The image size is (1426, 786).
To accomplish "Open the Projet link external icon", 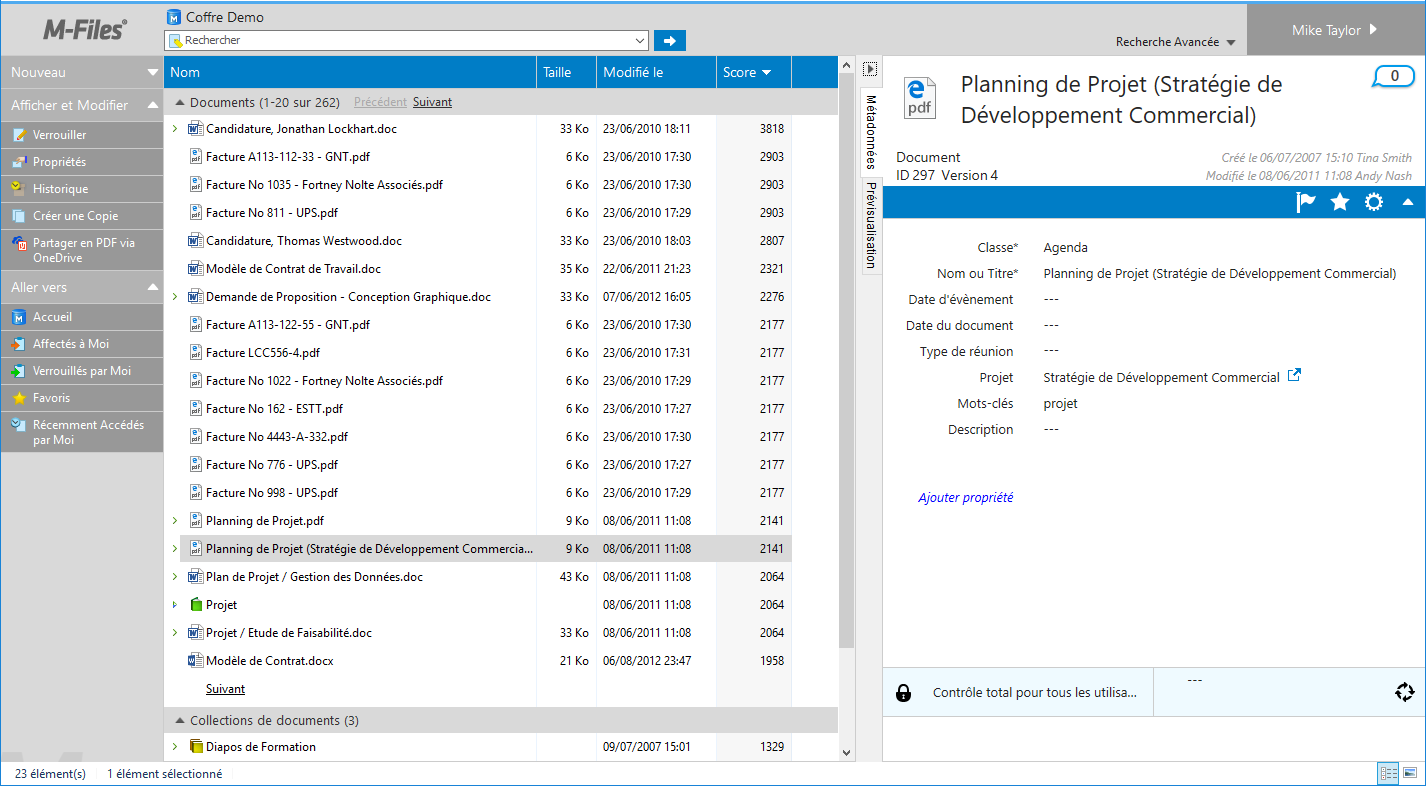I will point(1294,376).
